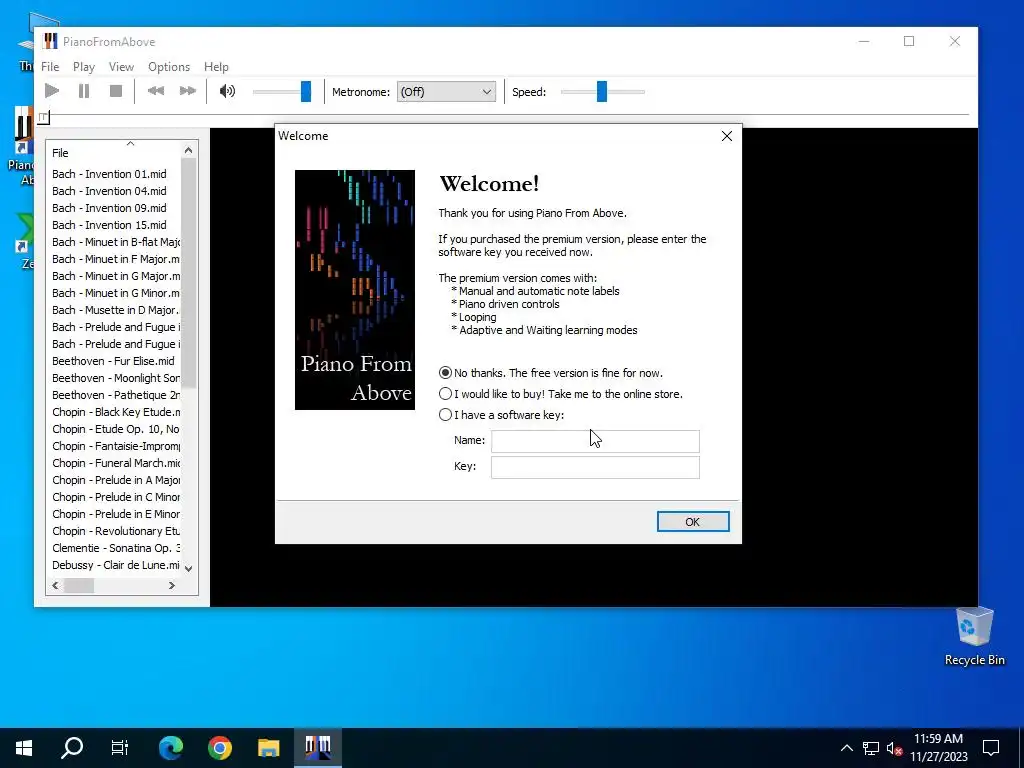Open the Metronome dropdown
The image size is (1024, 768).
446,92
